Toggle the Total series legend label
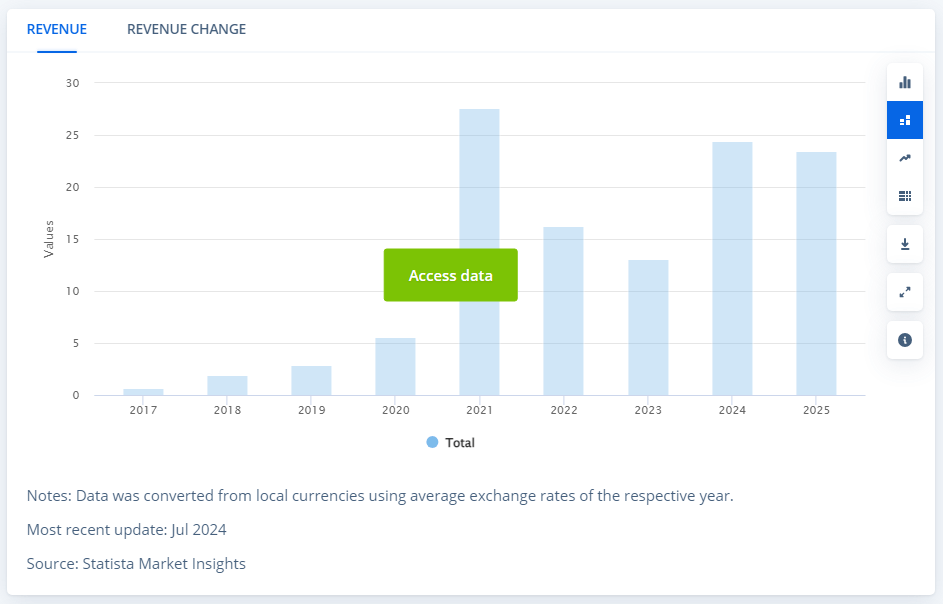This screenshot has width=943, height=604. tap(460, 442)
